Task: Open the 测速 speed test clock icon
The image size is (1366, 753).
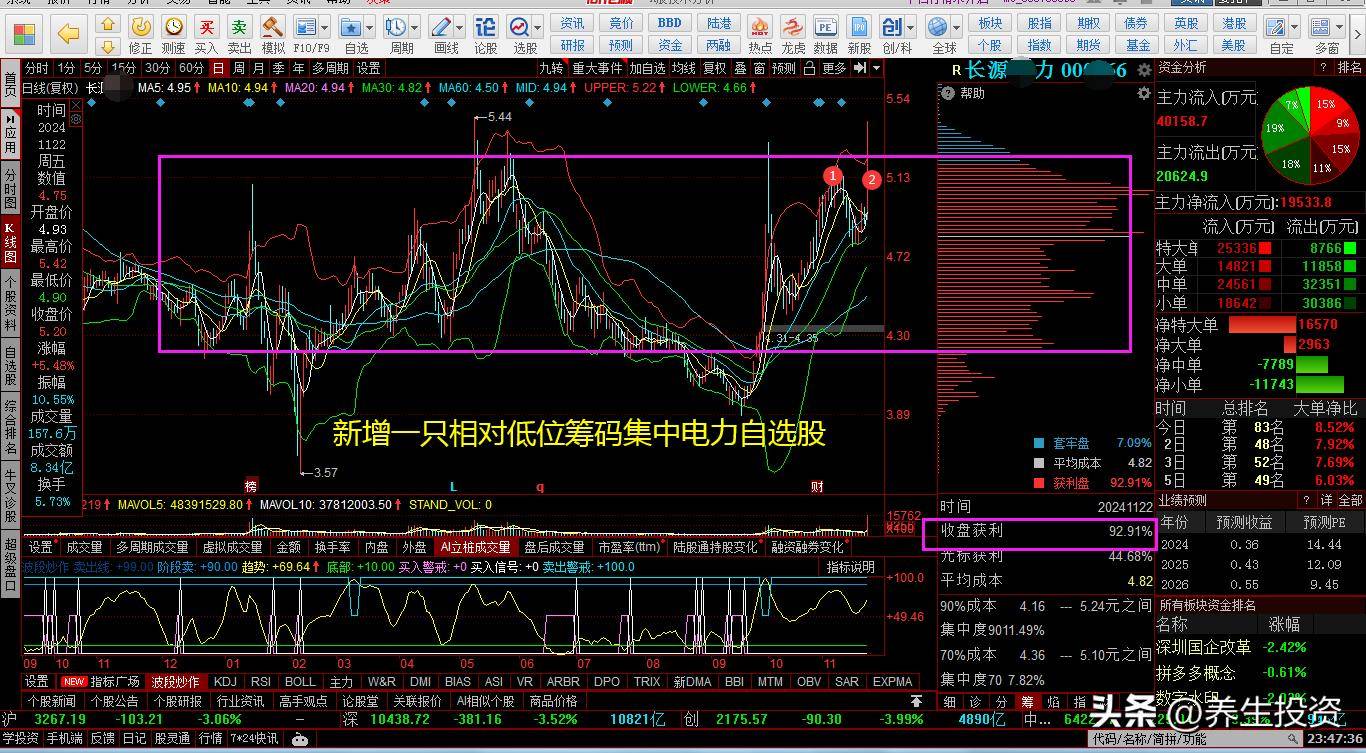Action: (174, 27)
